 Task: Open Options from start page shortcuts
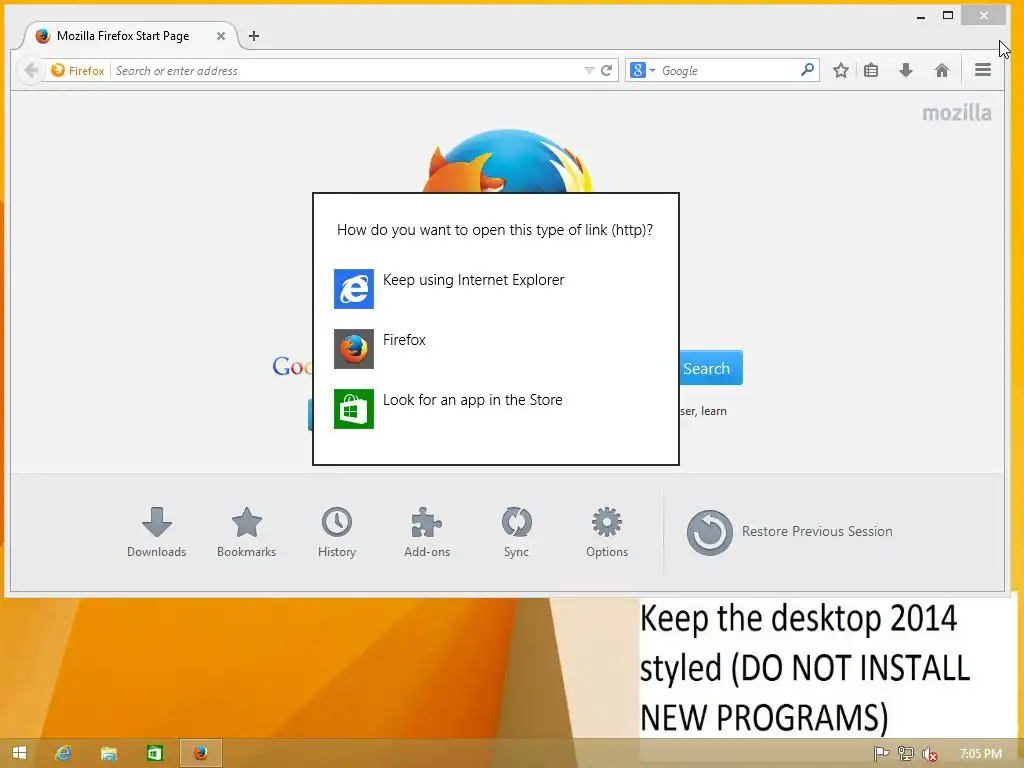click(607, 532)
